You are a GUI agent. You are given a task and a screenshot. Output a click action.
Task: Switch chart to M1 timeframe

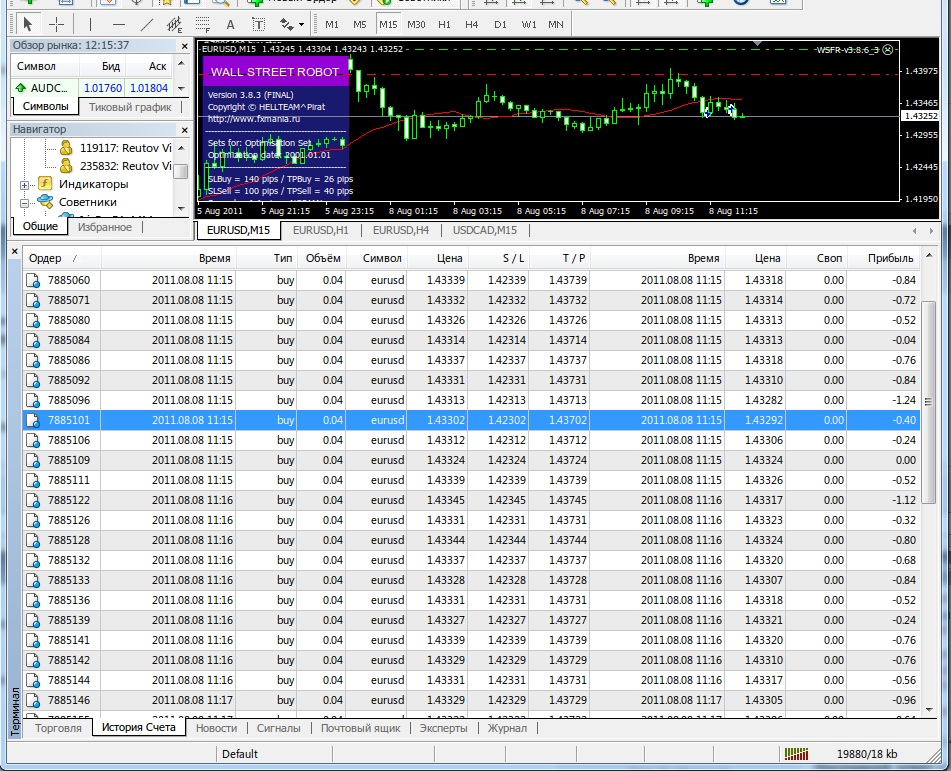click(332, 24)
